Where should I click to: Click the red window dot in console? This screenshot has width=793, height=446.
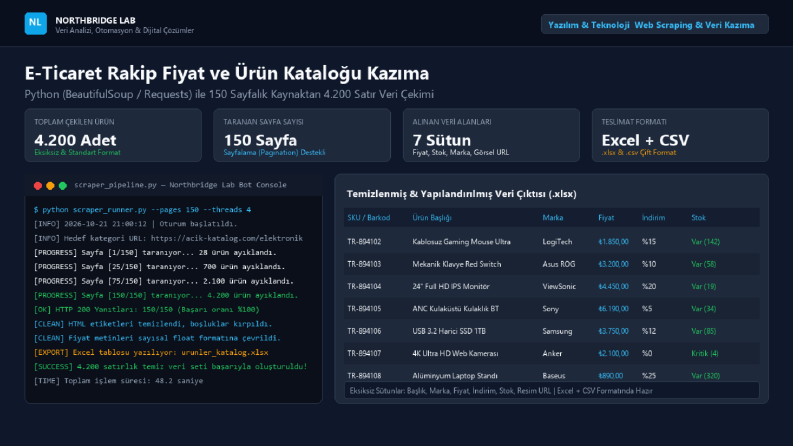click(38, 186)
